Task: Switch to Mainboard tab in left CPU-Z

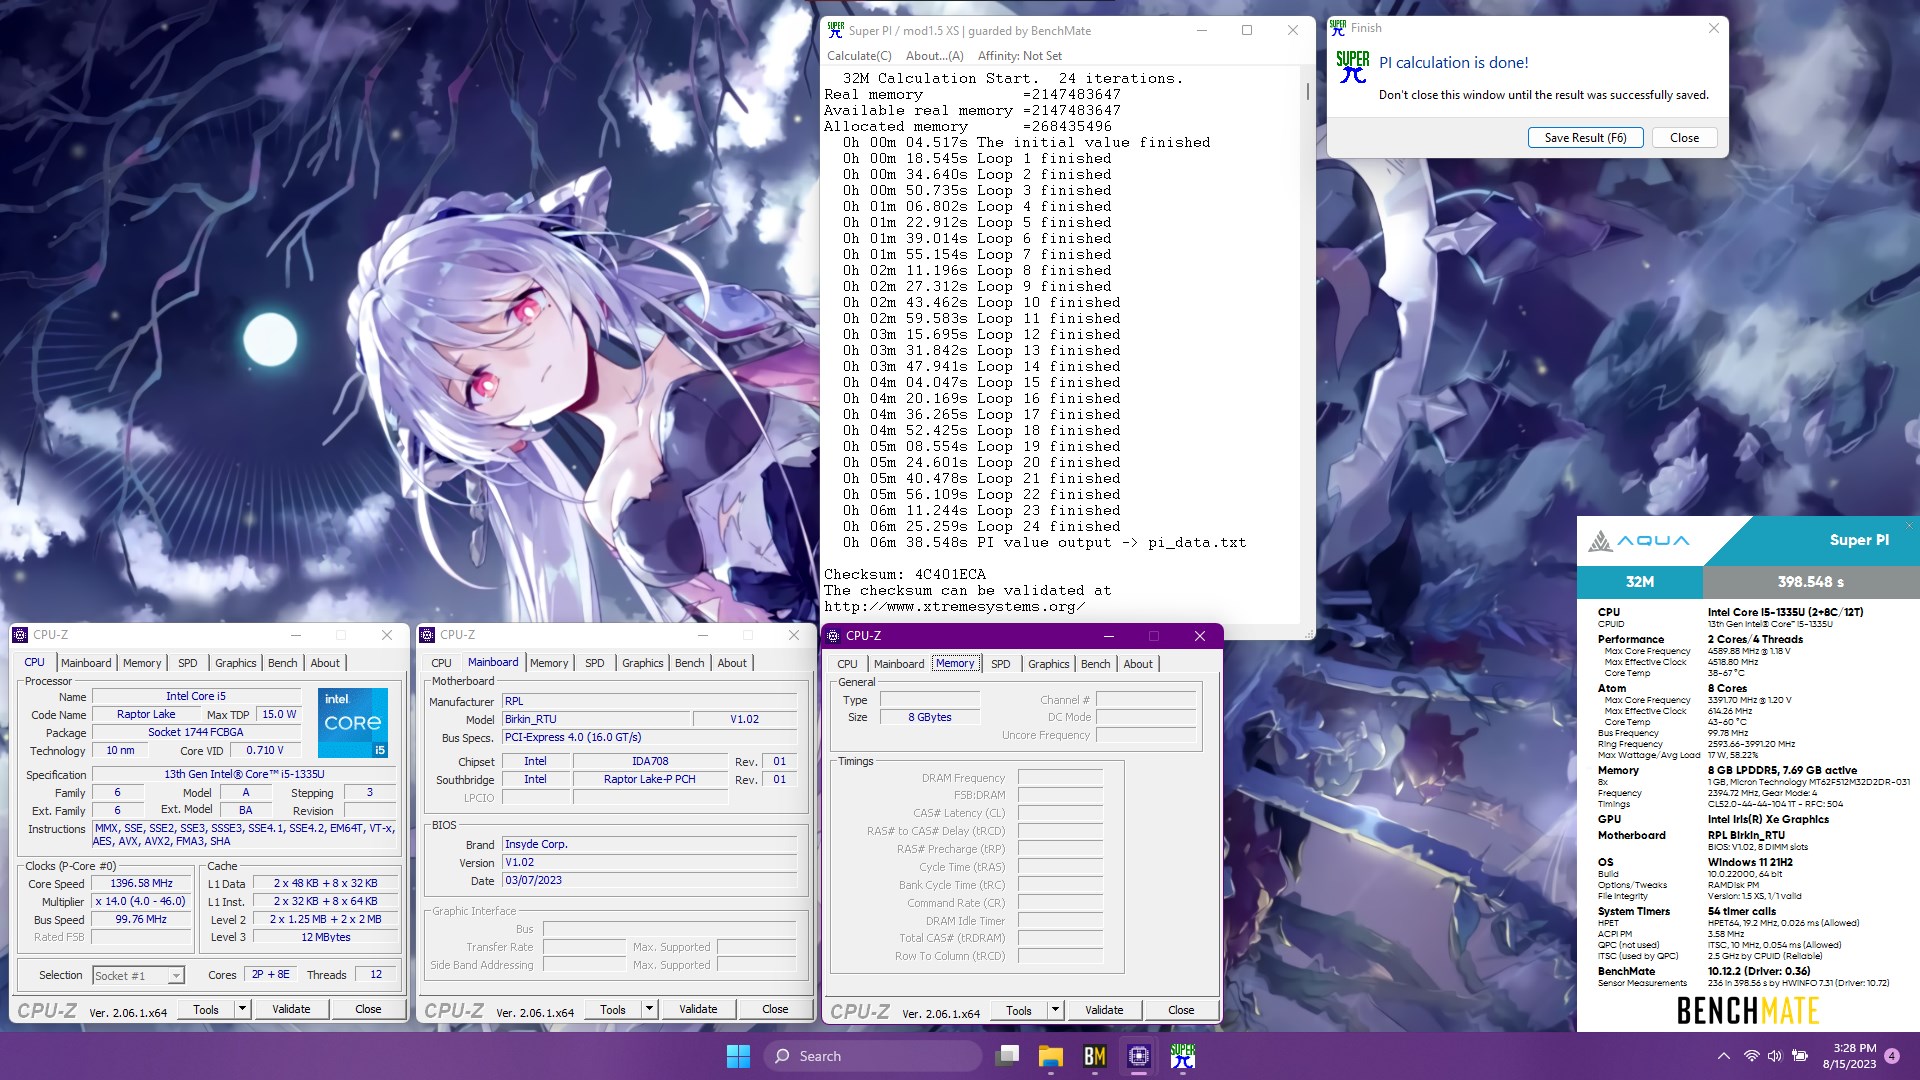Action: (x=86, y=663)
